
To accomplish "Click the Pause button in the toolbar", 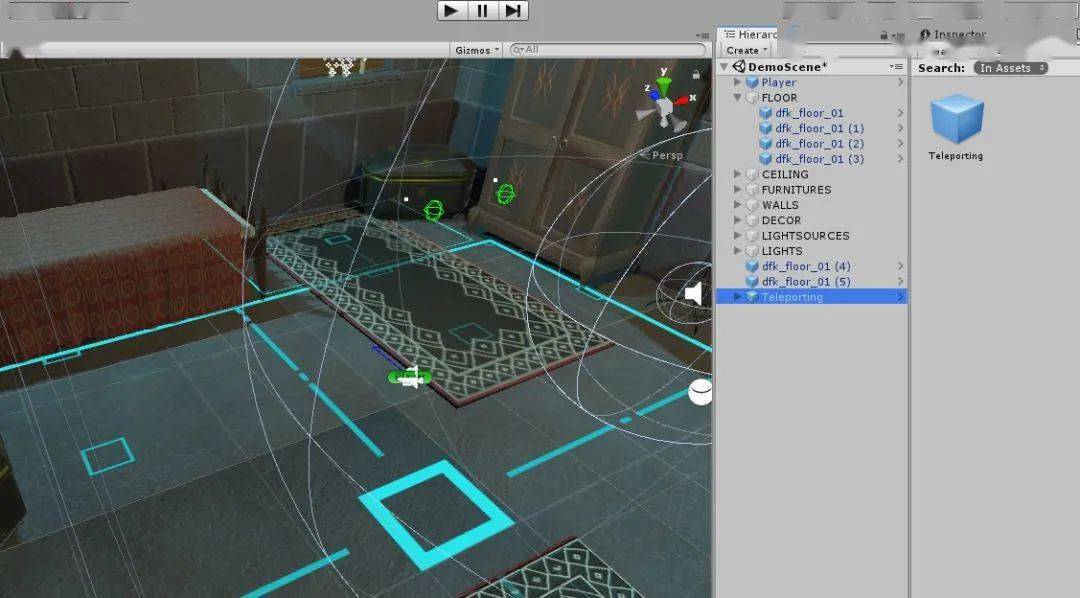I will point(482,10).
